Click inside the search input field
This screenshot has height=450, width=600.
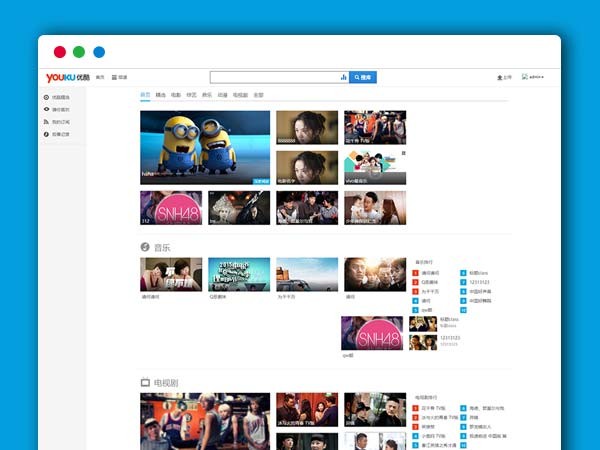[x=273, y=77]
